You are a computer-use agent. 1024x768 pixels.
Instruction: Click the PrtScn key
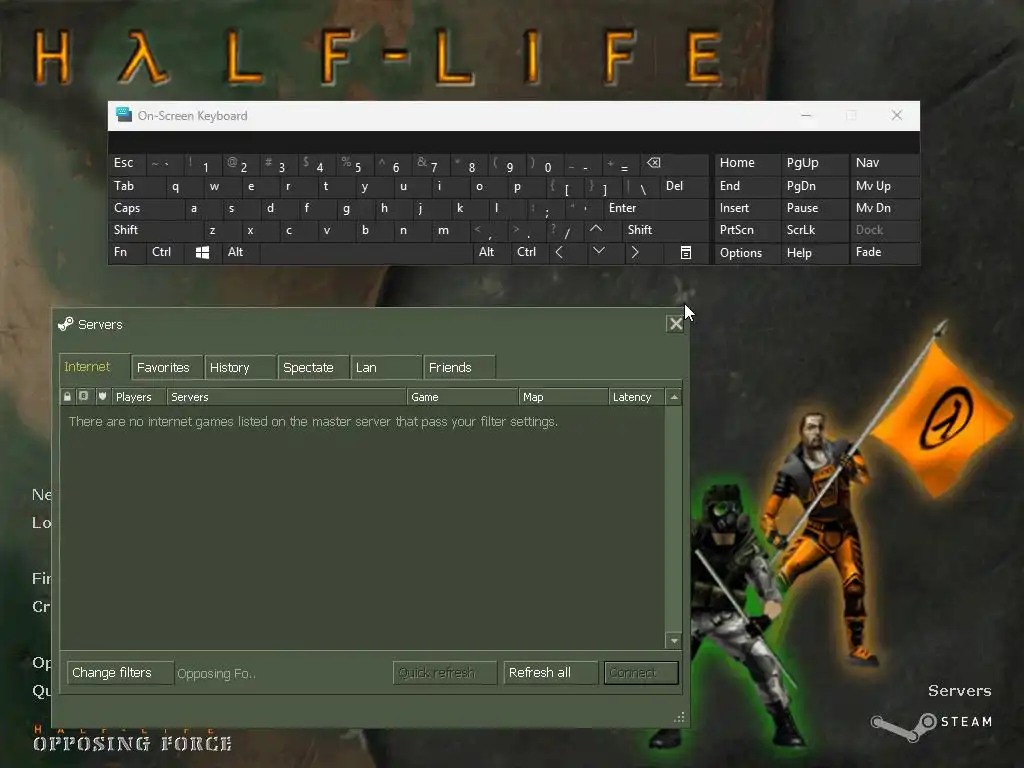747,230
